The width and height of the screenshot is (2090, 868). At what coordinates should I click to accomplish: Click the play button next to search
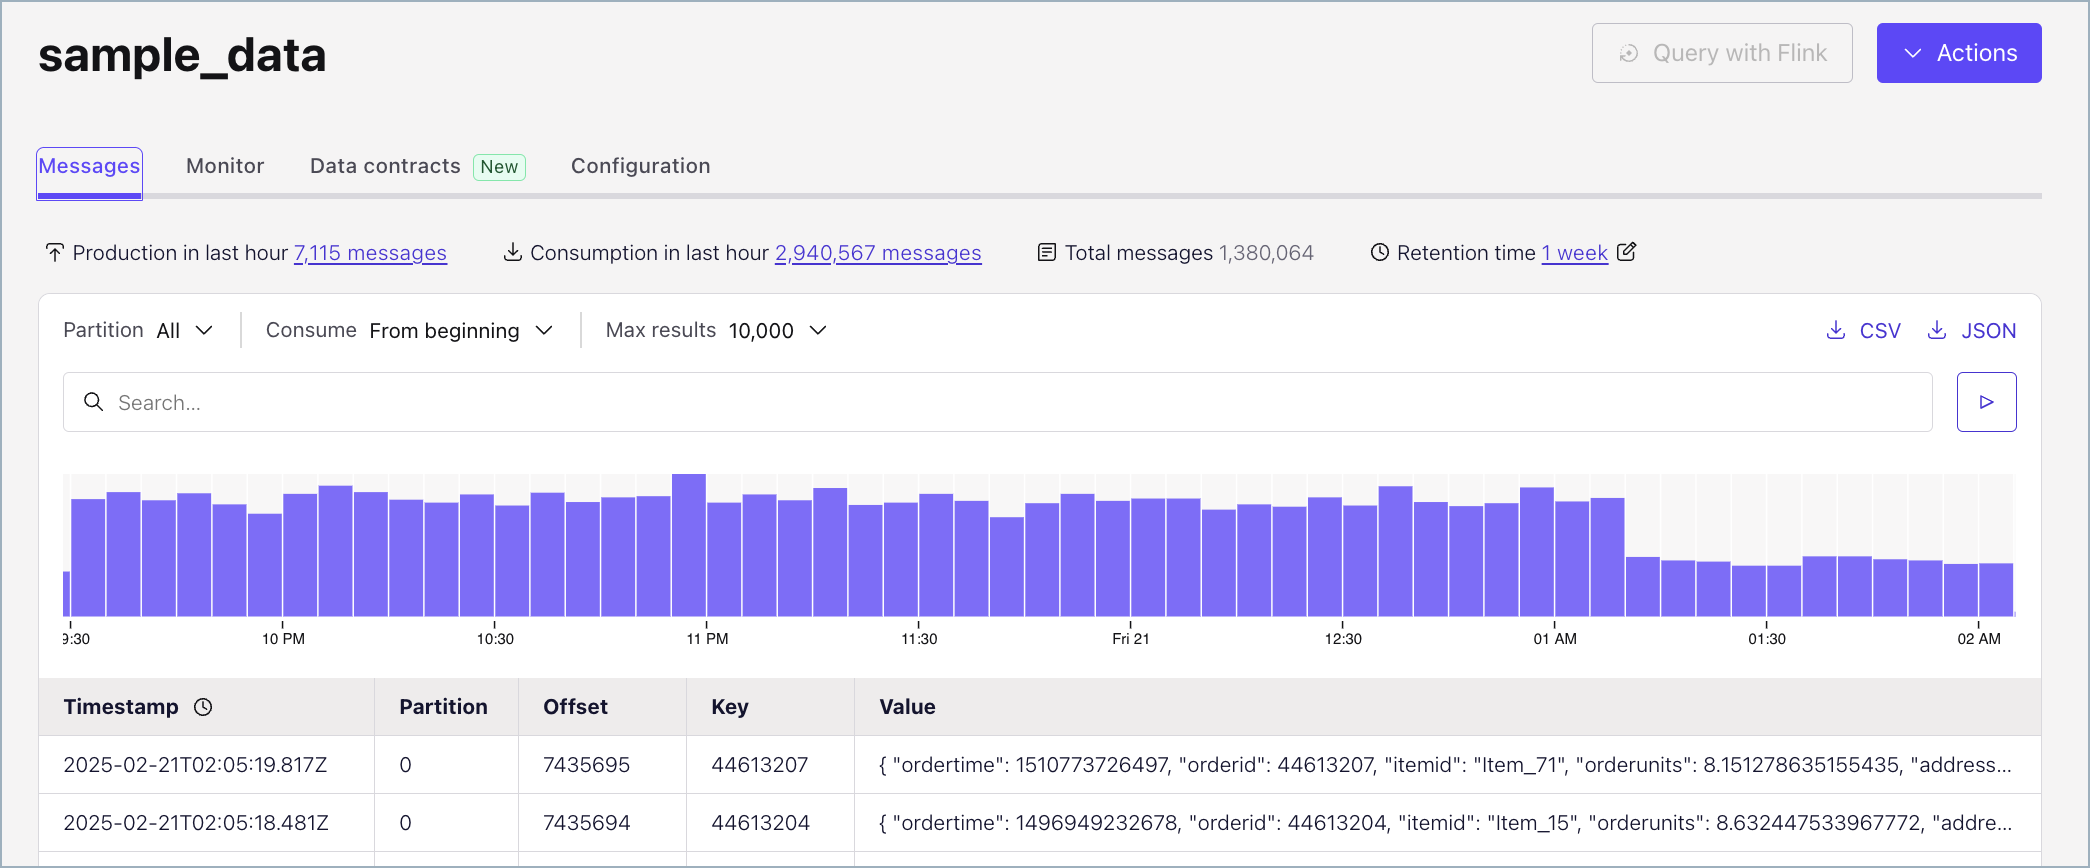[1986, 402]
